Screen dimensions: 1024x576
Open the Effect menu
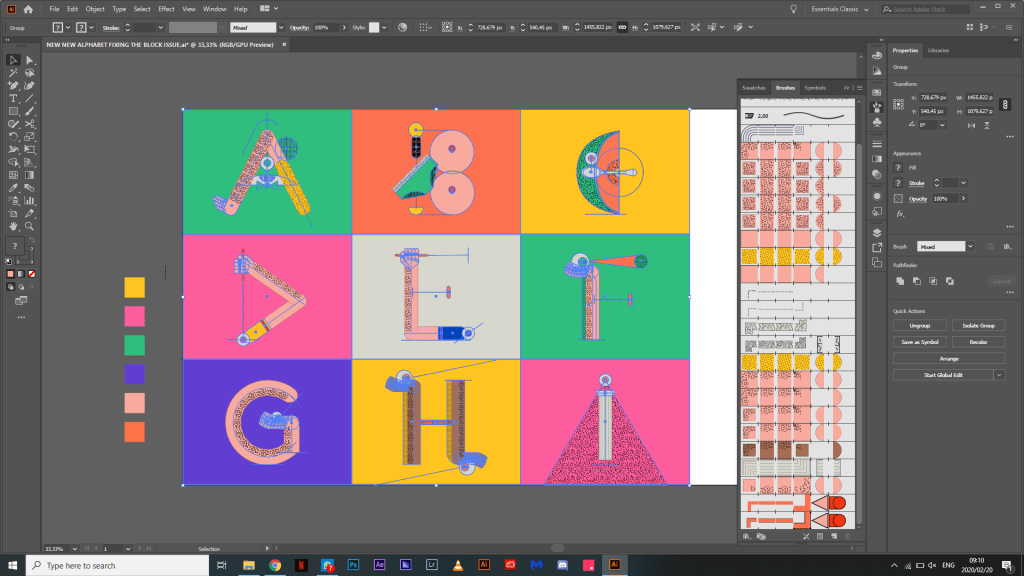[166, 9]
